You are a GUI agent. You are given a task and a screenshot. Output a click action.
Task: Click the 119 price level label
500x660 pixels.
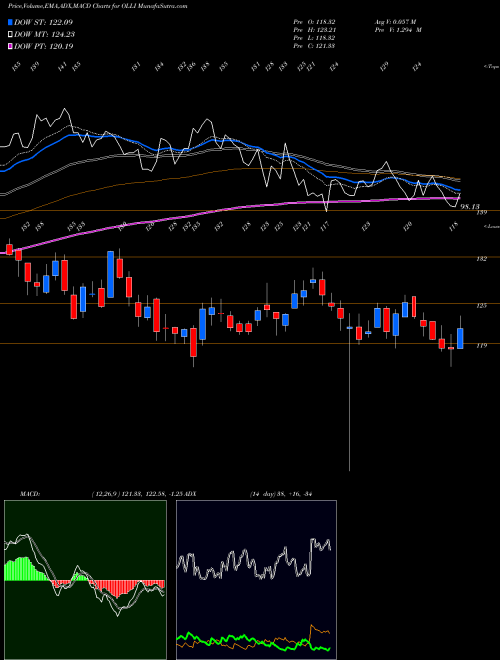point(482,346)
